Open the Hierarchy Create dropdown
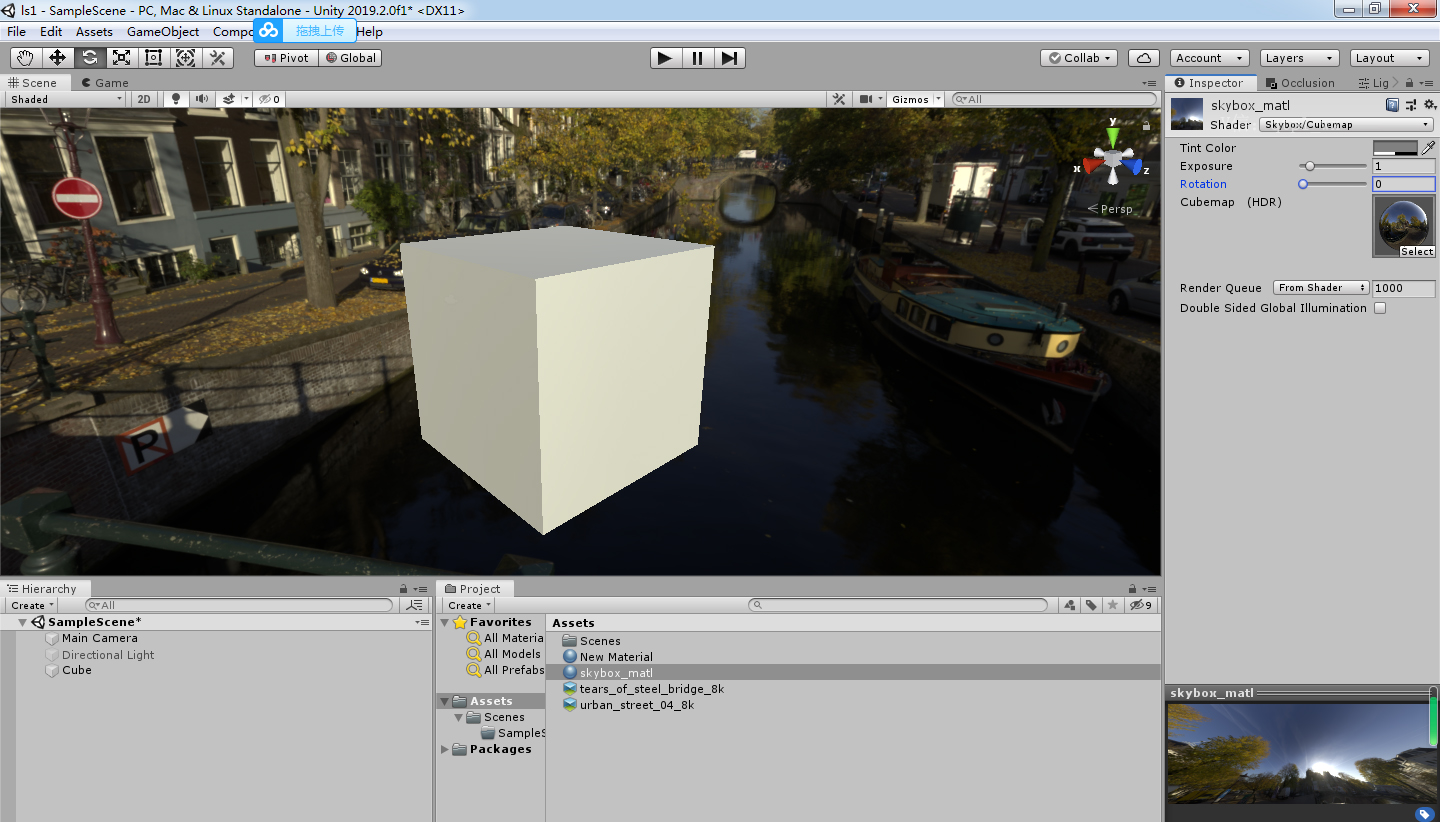This screenshot has height=822, width=1440. click(32, 605)
